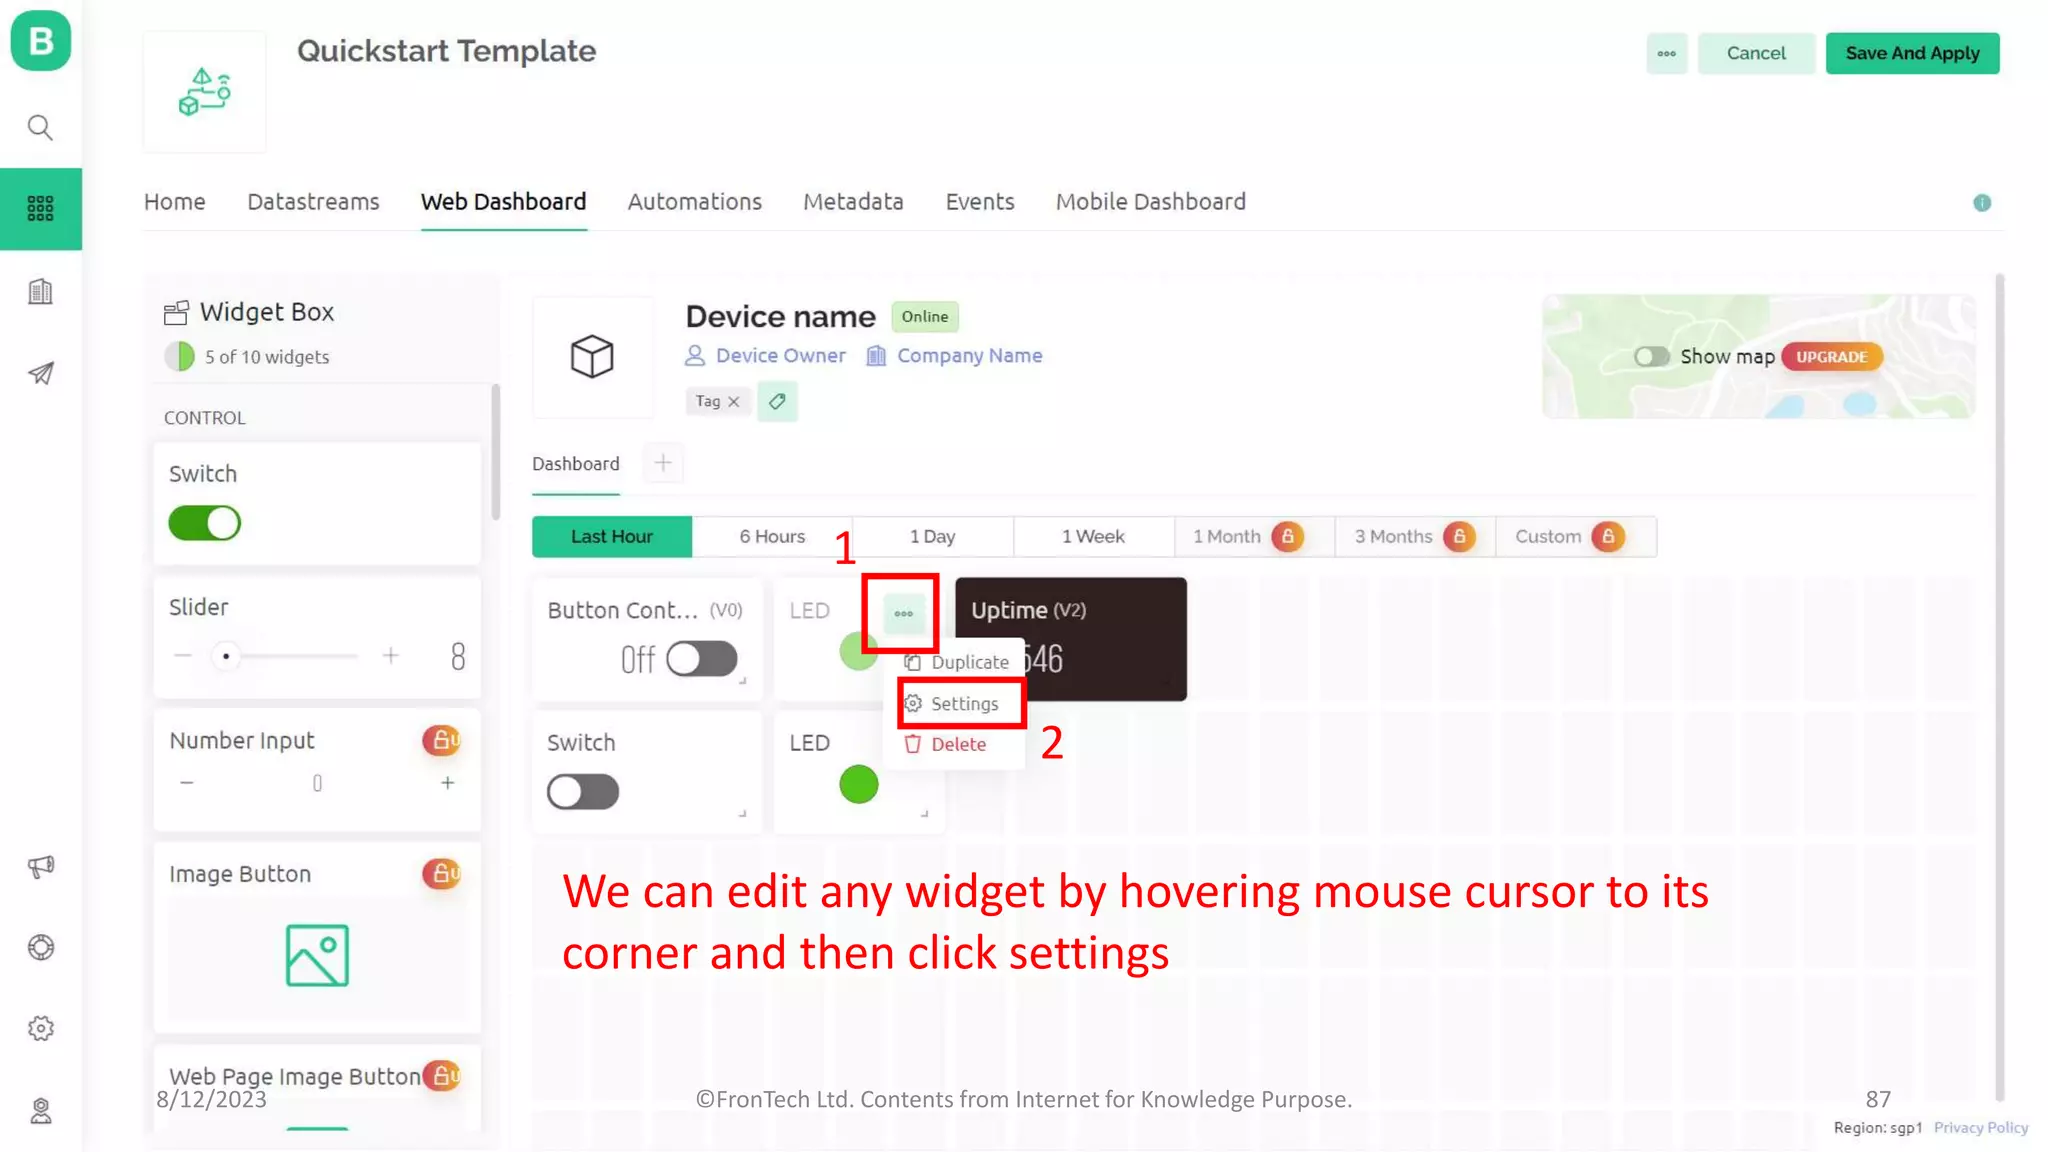This screenshot has height=1152, width=2048.
Task: Click the lock badge on Number Input
Action: (441, 740)
